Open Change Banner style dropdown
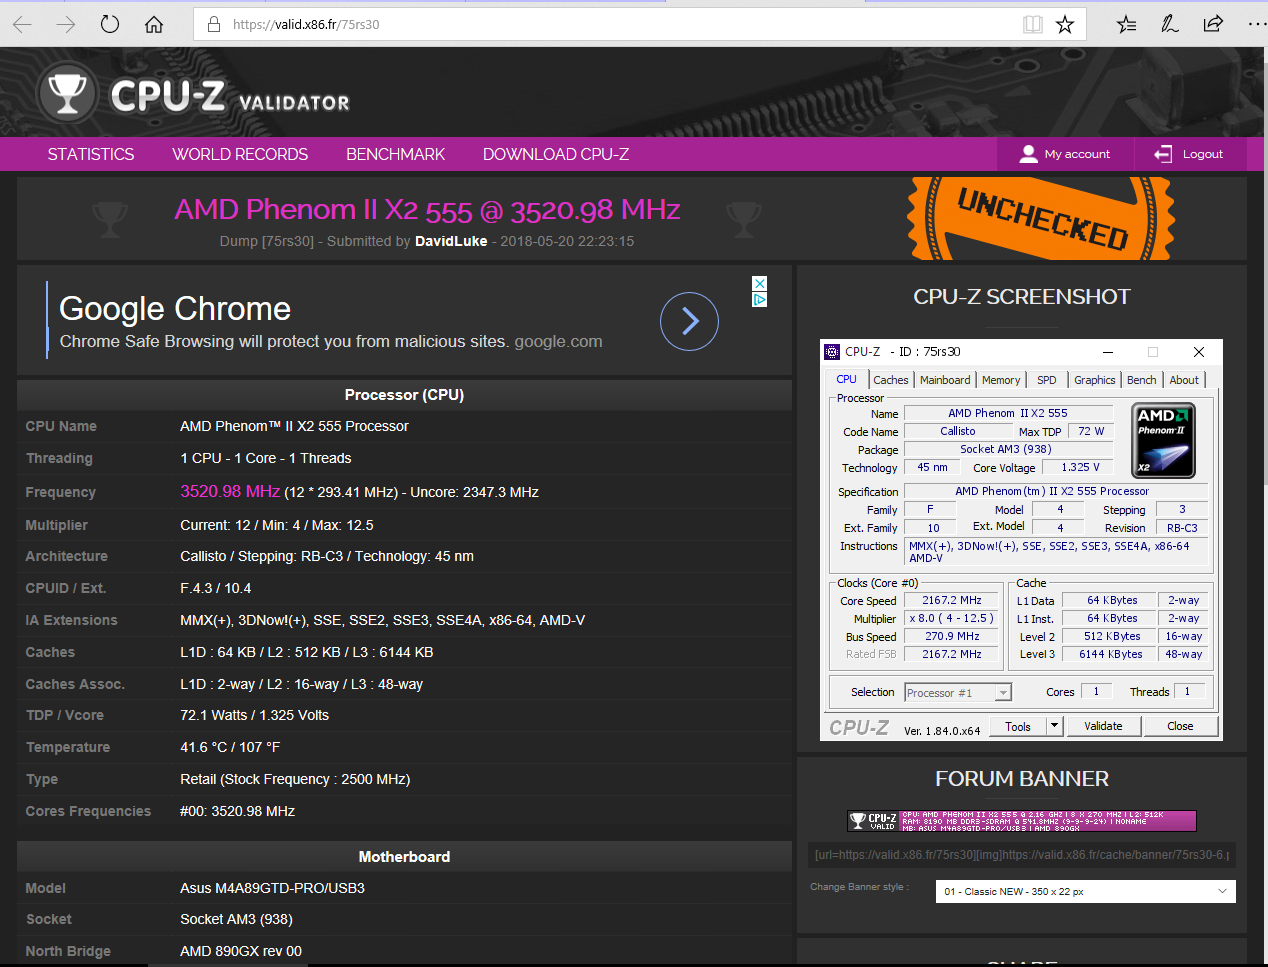Viewport: 1268px width, 967px height. coord(1085,891)
